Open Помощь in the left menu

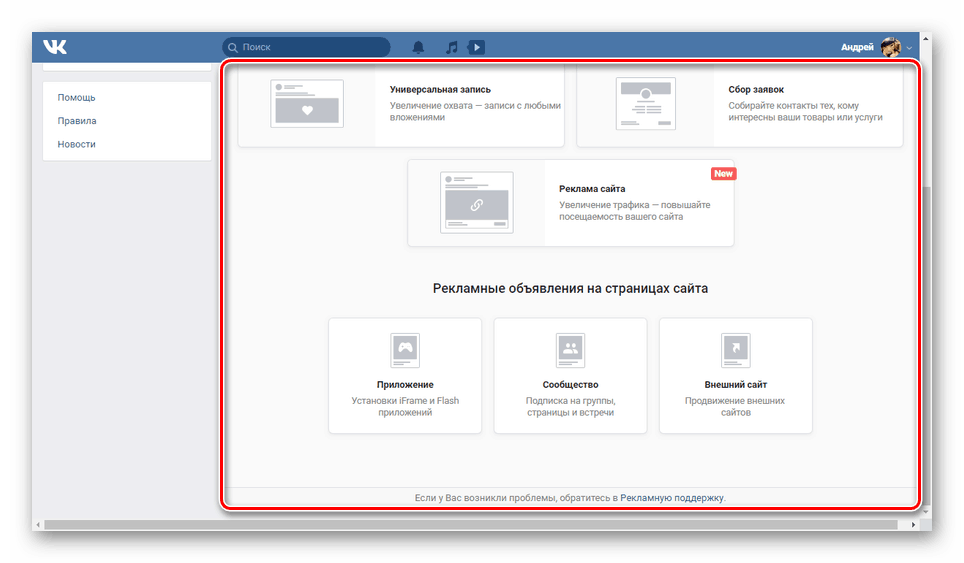(76, 97)
